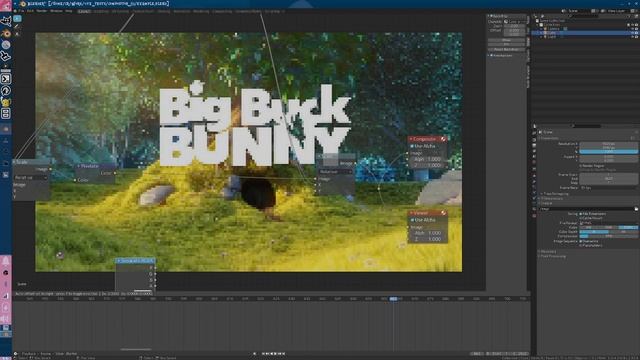
Task: Select the BW color mode button
Action: click(589, 227)
